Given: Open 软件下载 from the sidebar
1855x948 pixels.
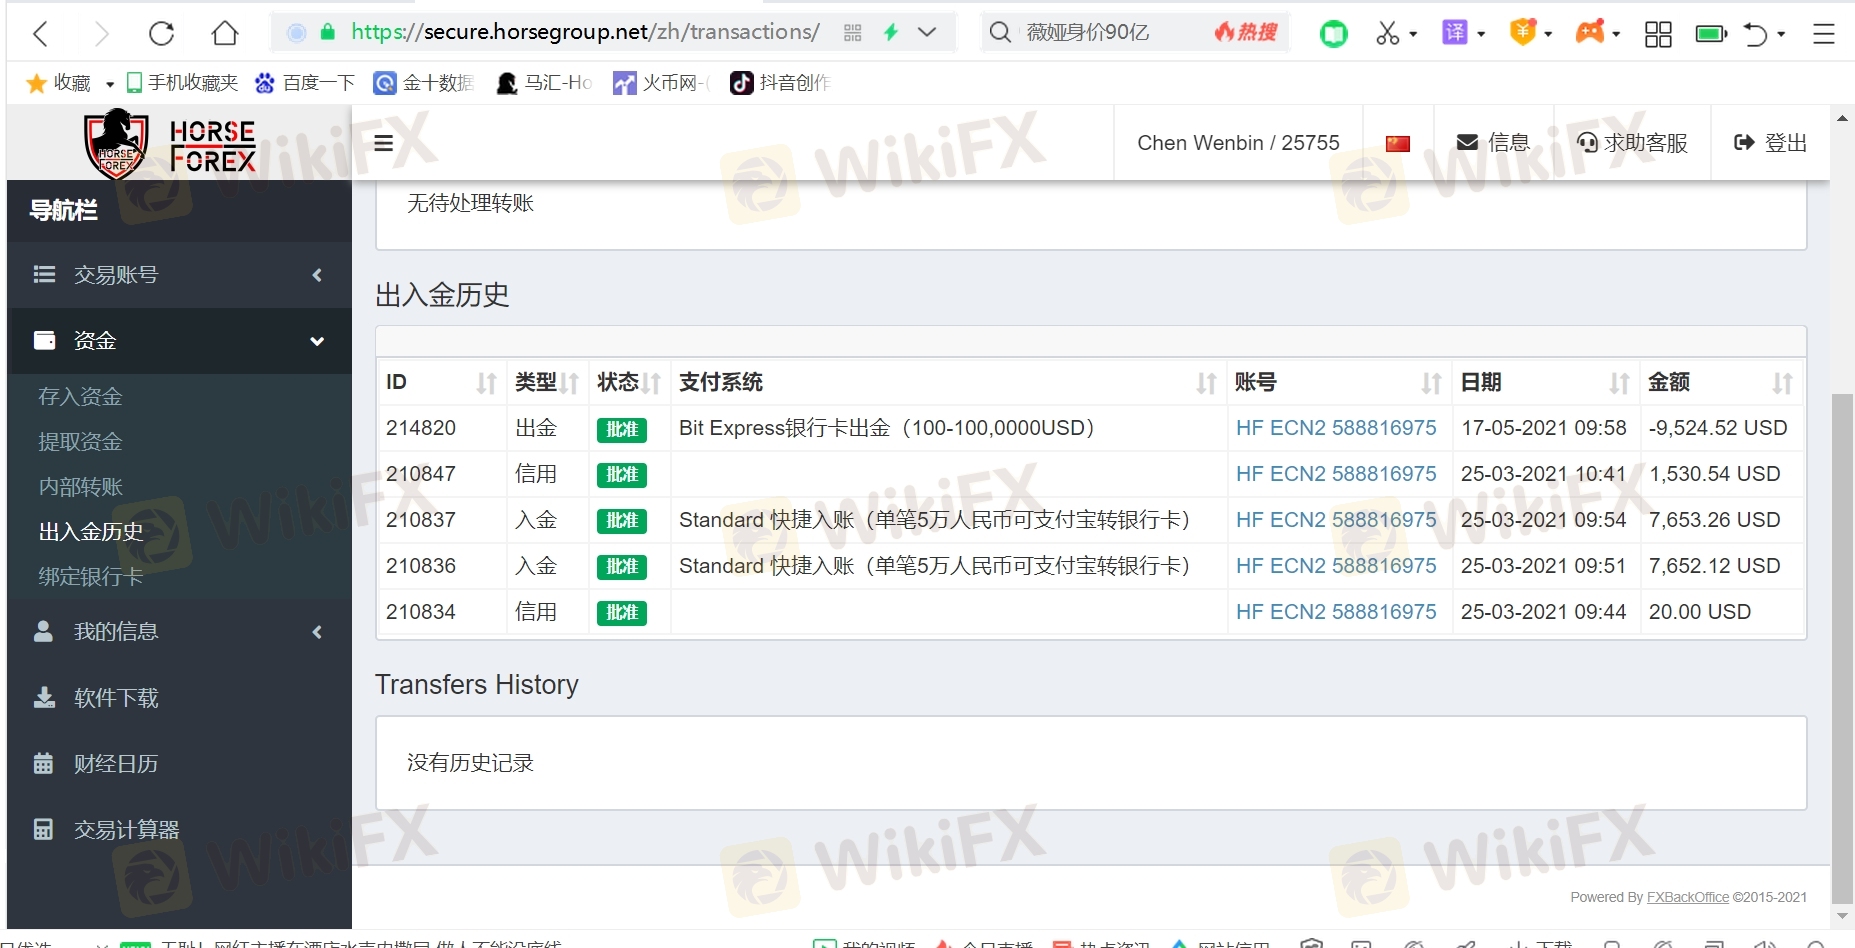Looking at the screenshot, I should (116, 698).
